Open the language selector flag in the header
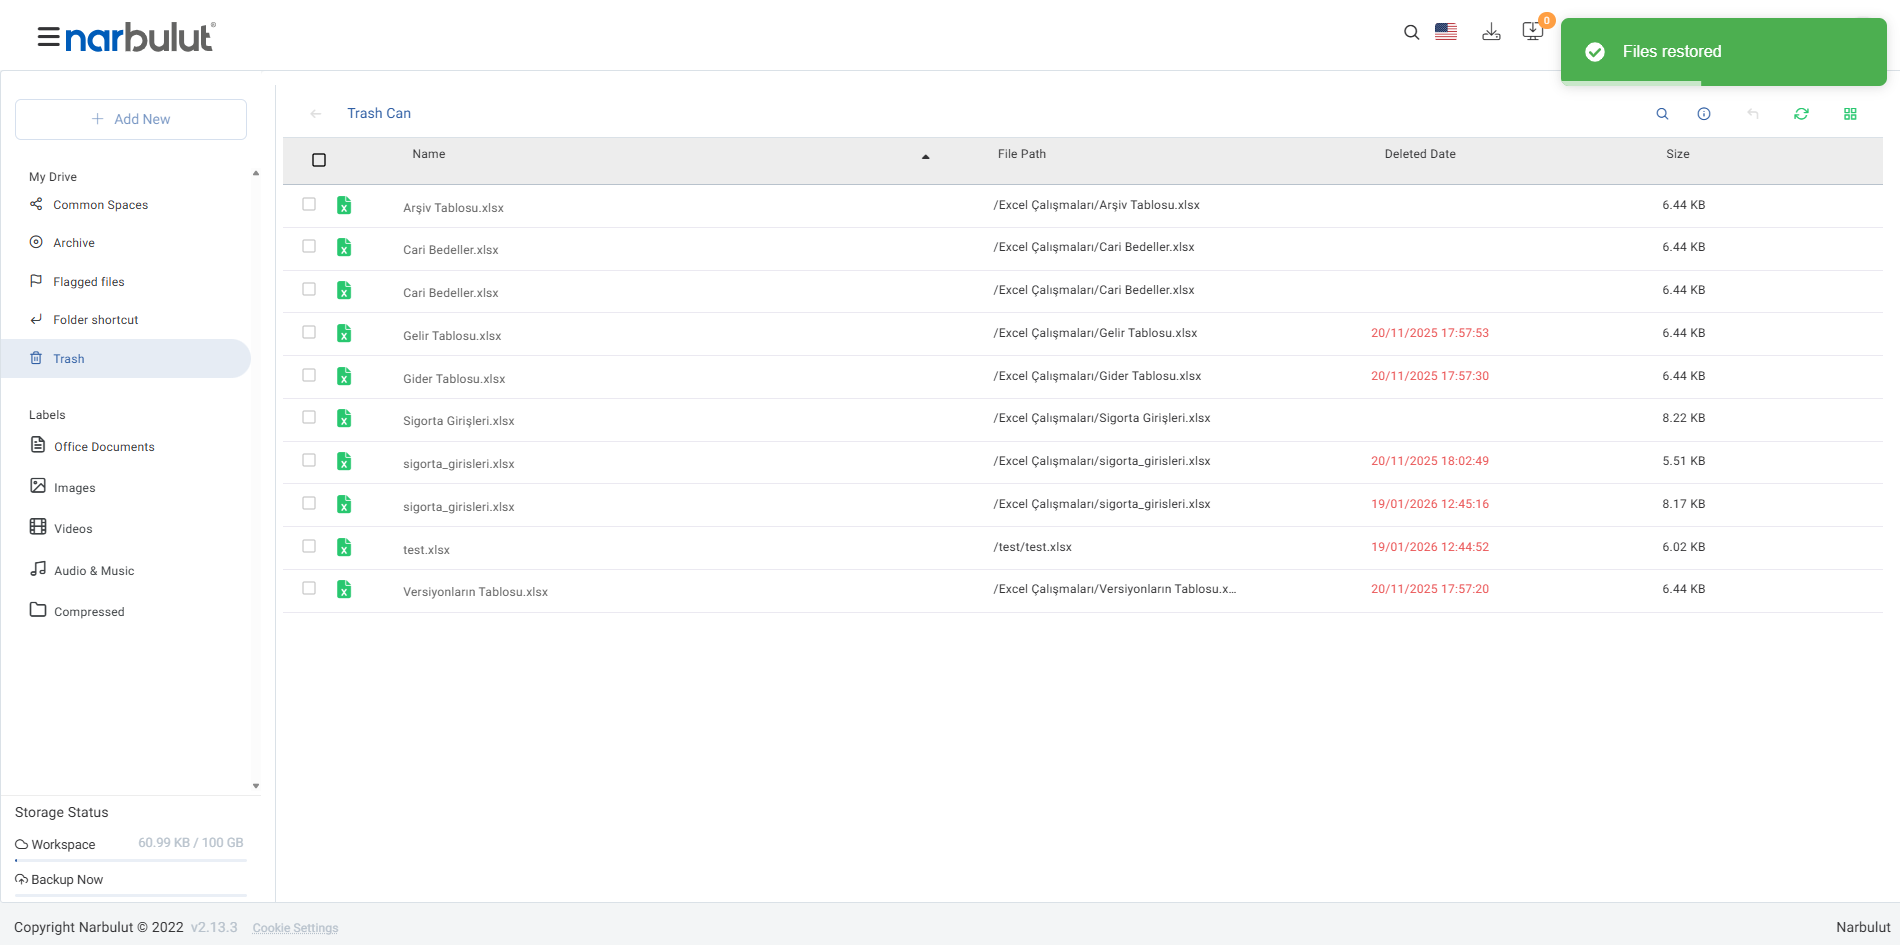The height and width of the screenshot is (945, 1900). click(1446, 32)
